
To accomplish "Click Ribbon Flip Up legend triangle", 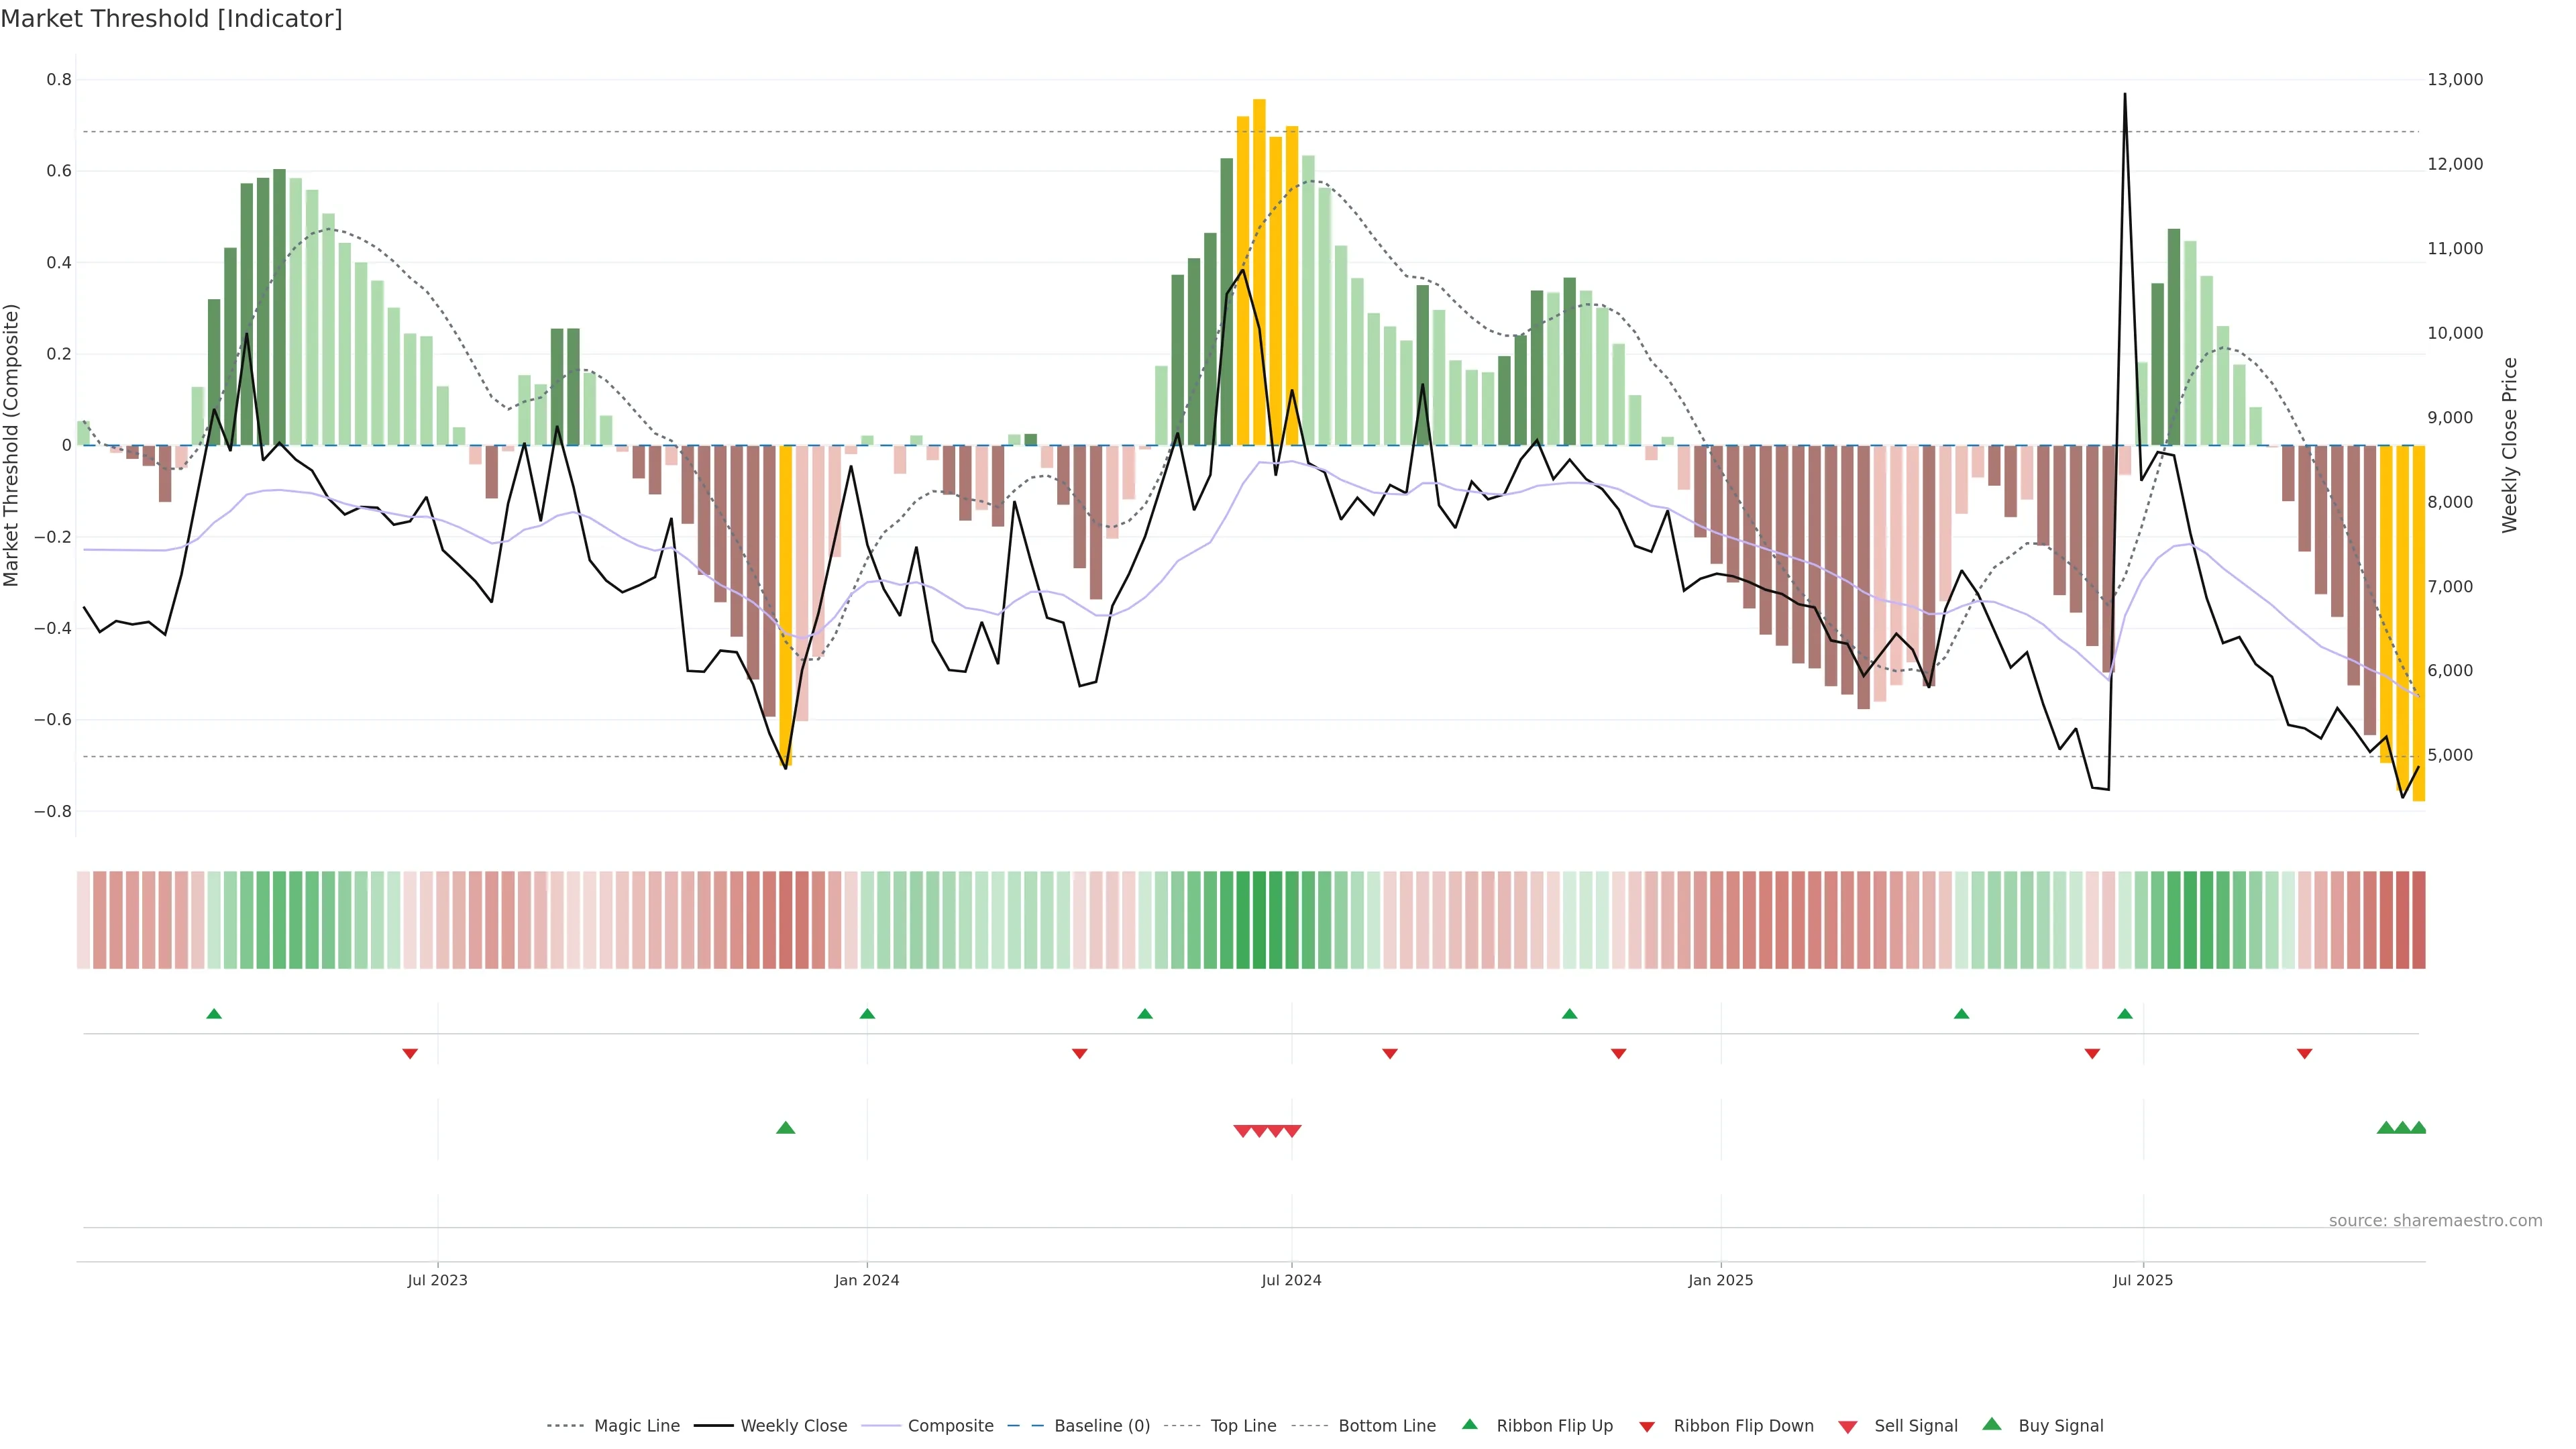I will [x=1469, y=1424].
